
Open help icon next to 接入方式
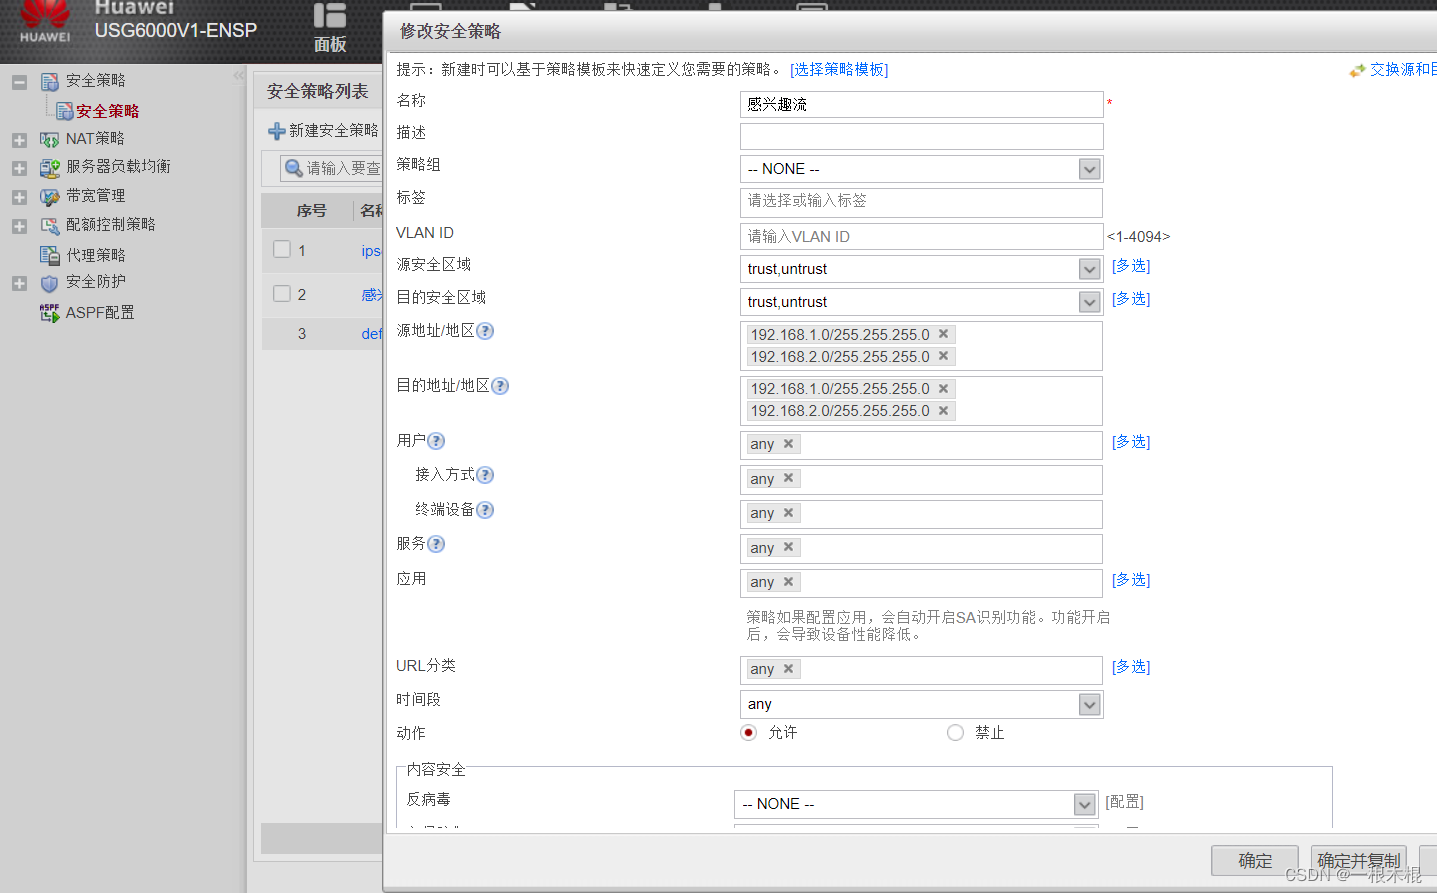(485, 475)
